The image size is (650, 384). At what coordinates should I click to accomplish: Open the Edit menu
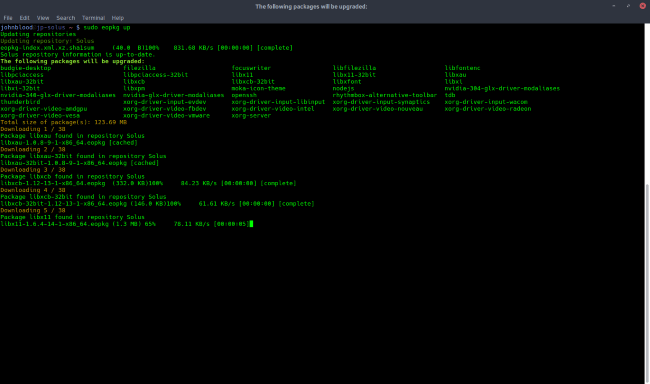24,18
